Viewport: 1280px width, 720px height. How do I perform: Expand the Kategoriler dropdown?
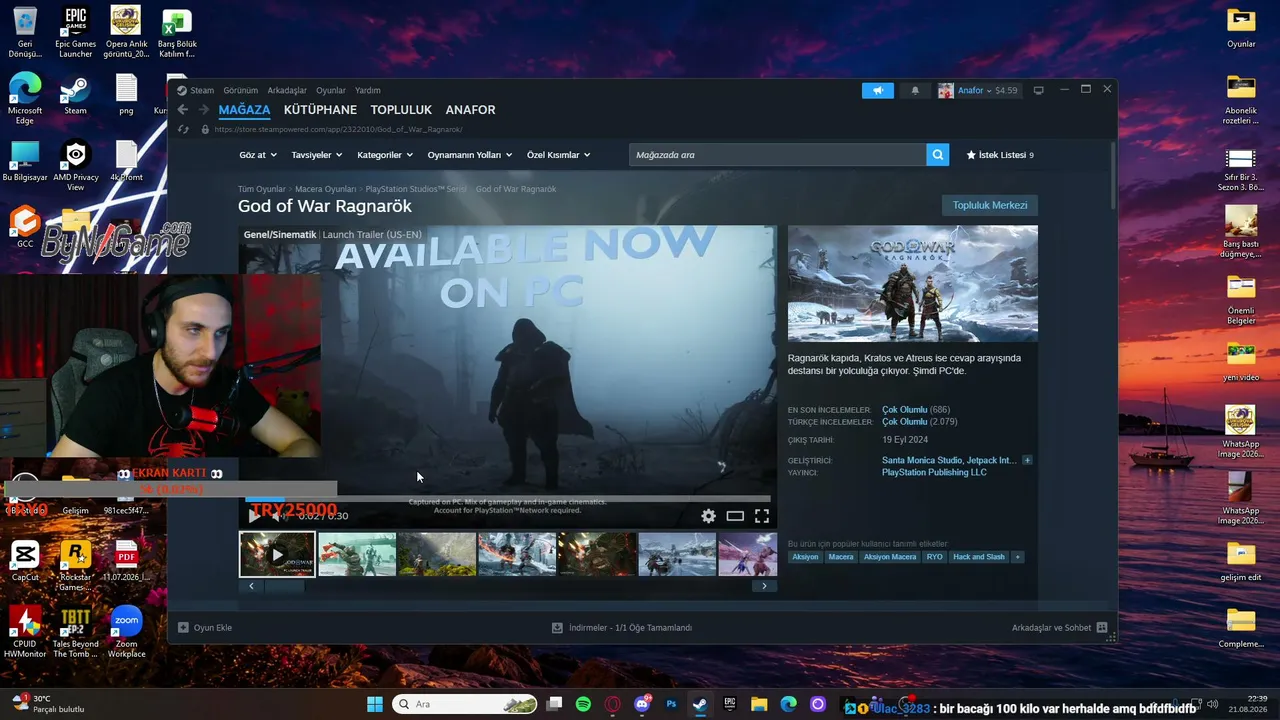tap(385, 155)
